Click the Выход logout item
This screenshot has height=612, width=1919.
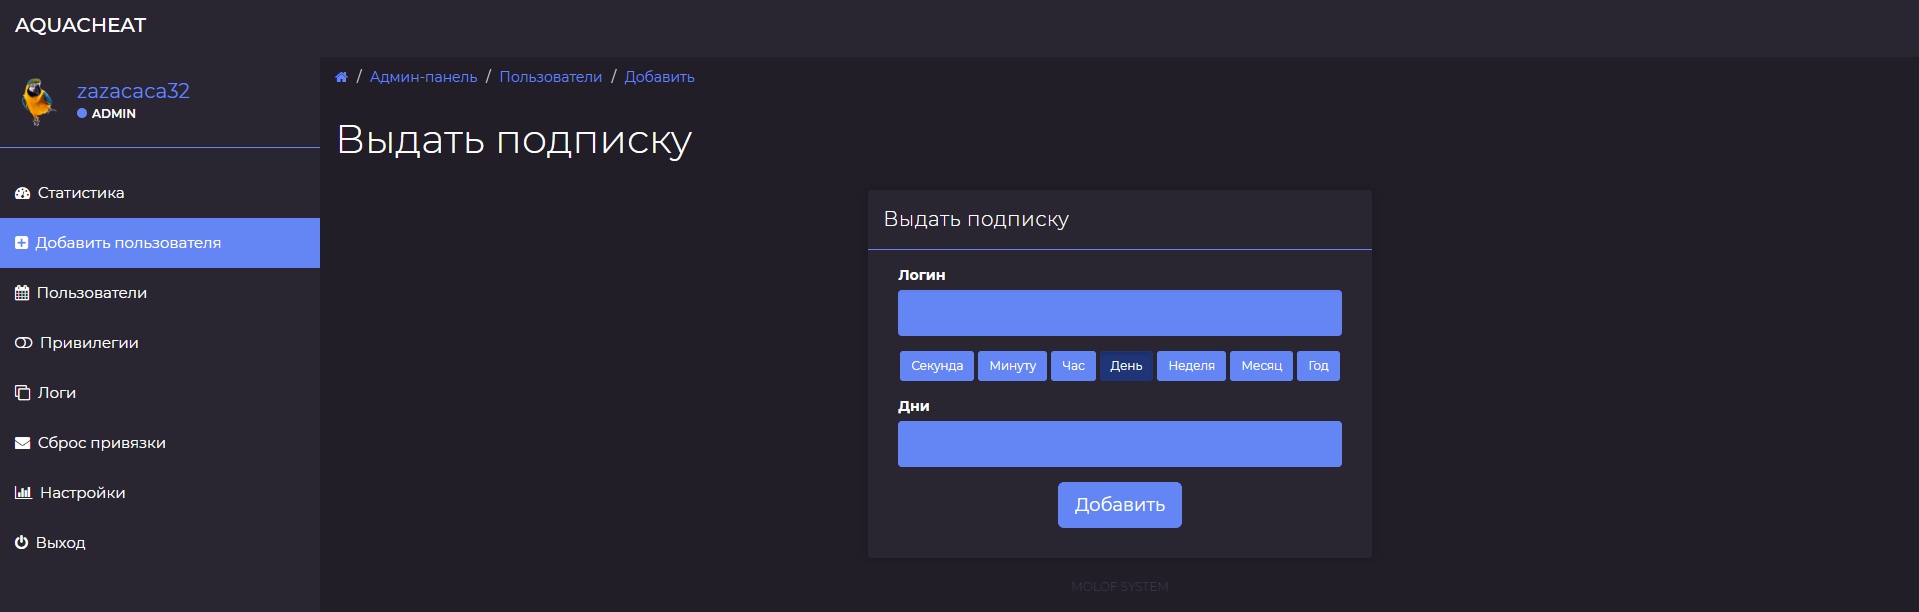(x=60, y=543)
